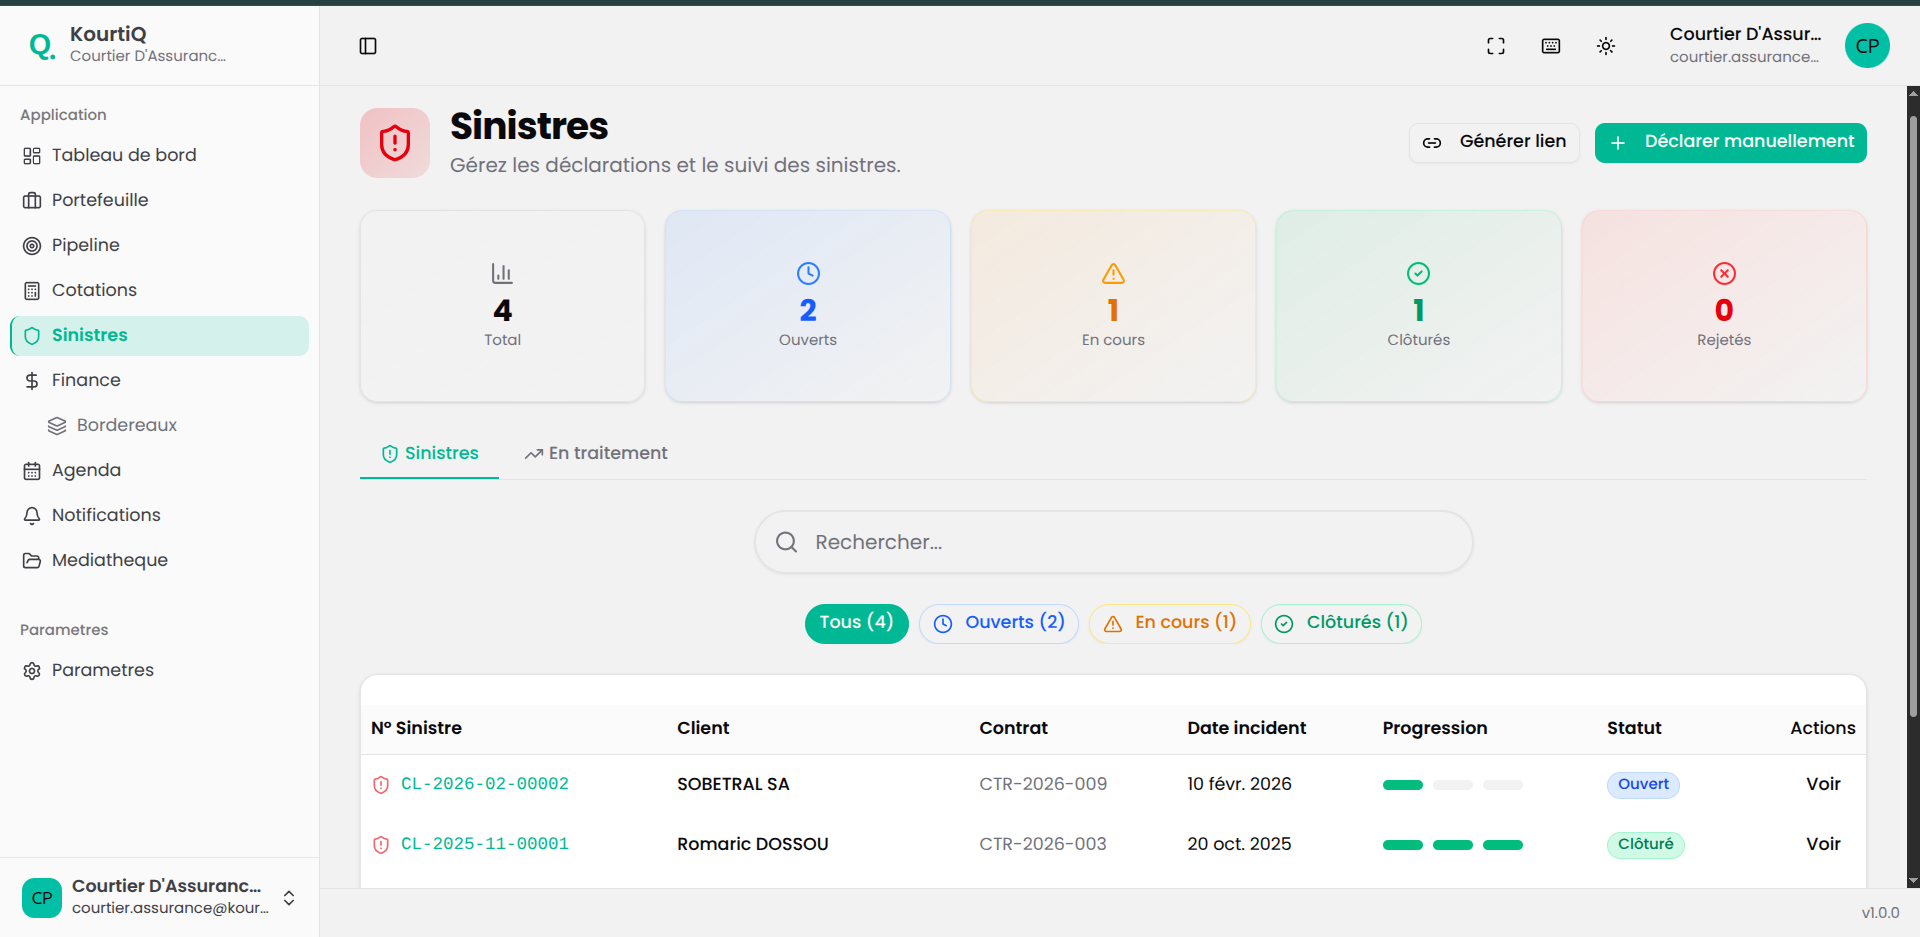Toggle light/dark theme with the sun icon
This screenshot has width=1920, height=937.
1606,46
